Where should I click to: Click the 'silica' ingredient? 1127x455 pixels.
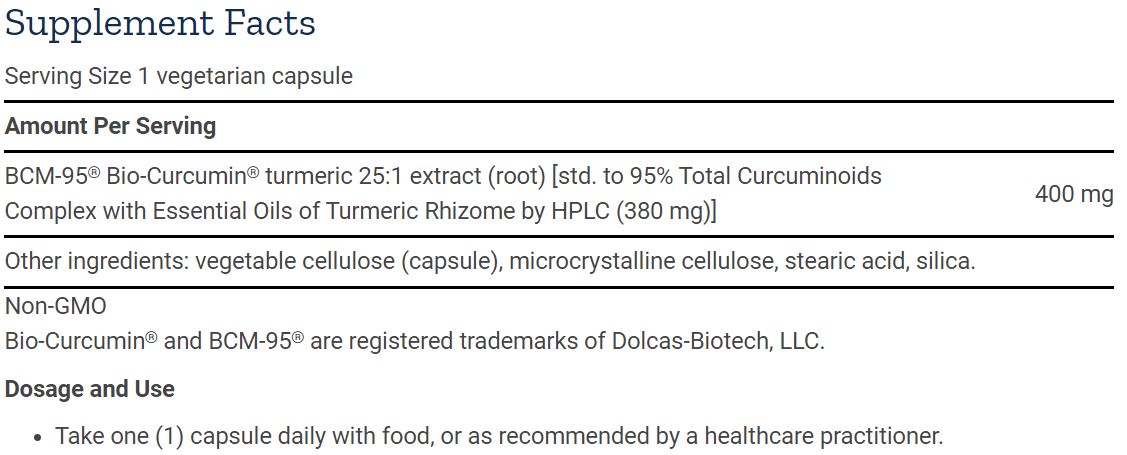(942, 262)
